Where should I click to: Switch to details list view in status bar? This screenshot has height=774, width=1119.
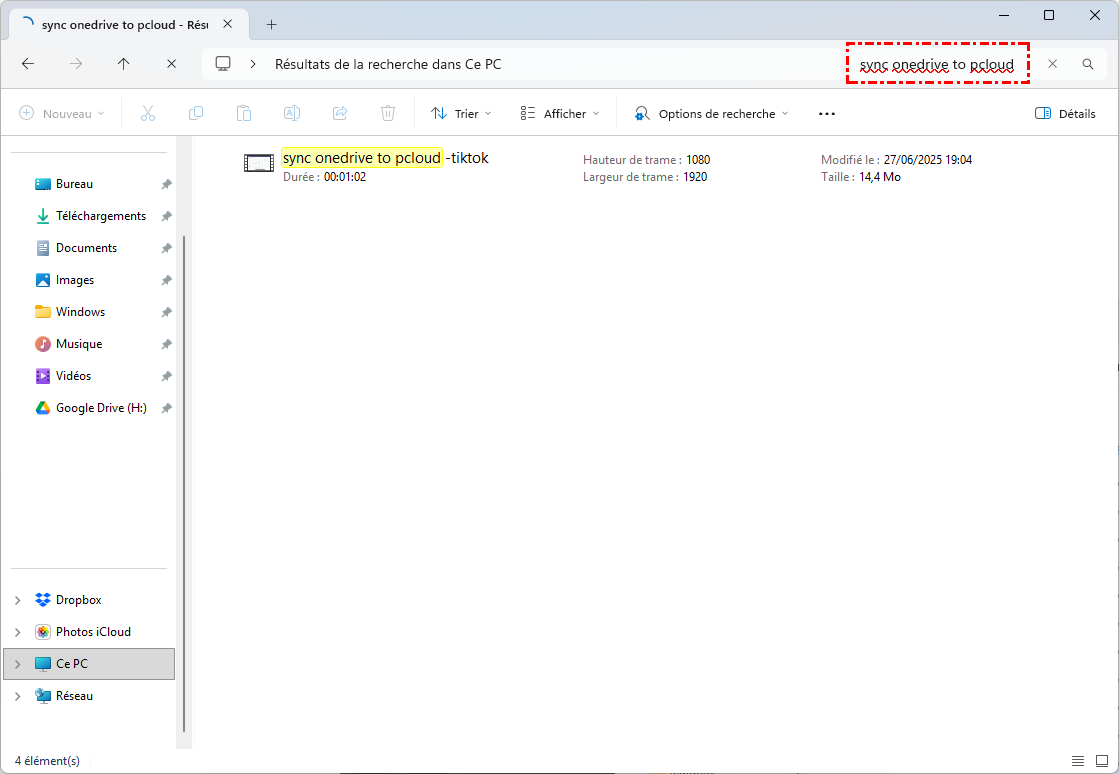(1077, 761)
